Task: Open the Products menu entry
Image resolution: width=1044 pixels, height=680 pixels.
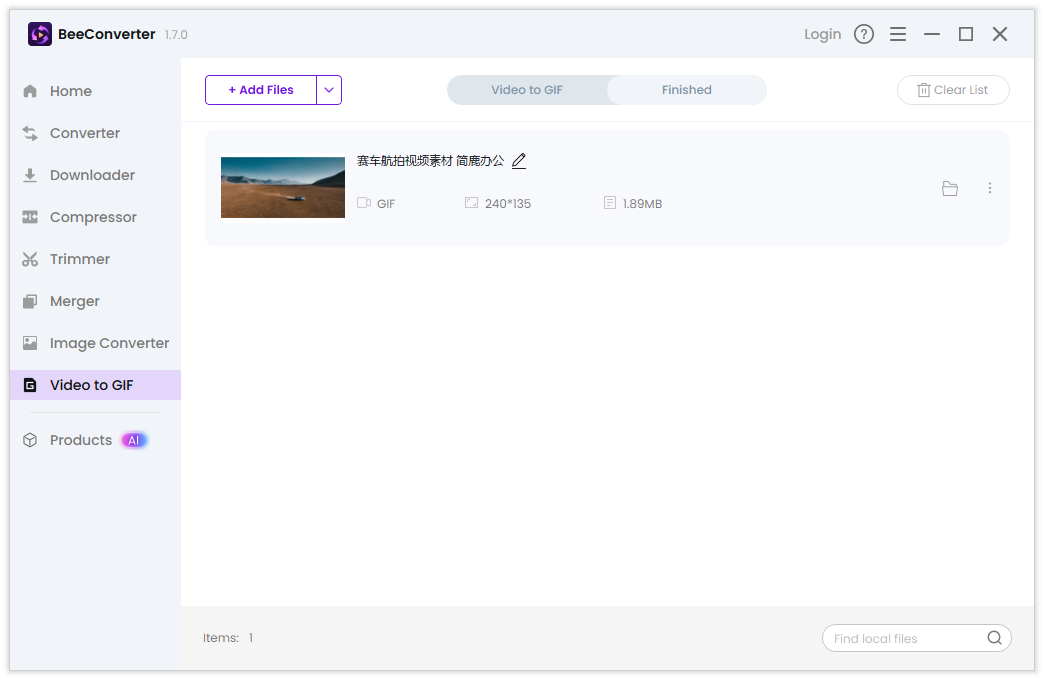Action: 81,440
